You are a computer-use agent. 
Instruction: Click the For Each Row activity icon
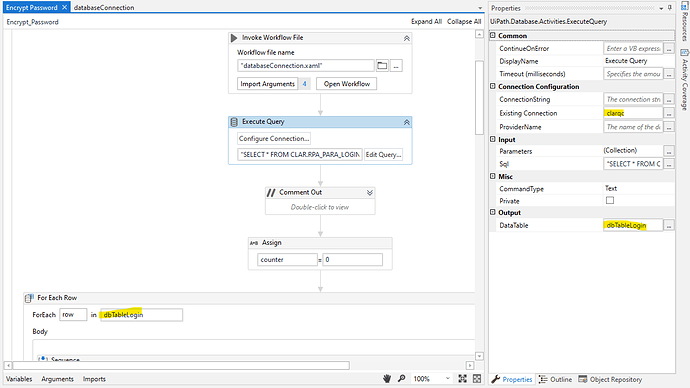tap(29, 298)
